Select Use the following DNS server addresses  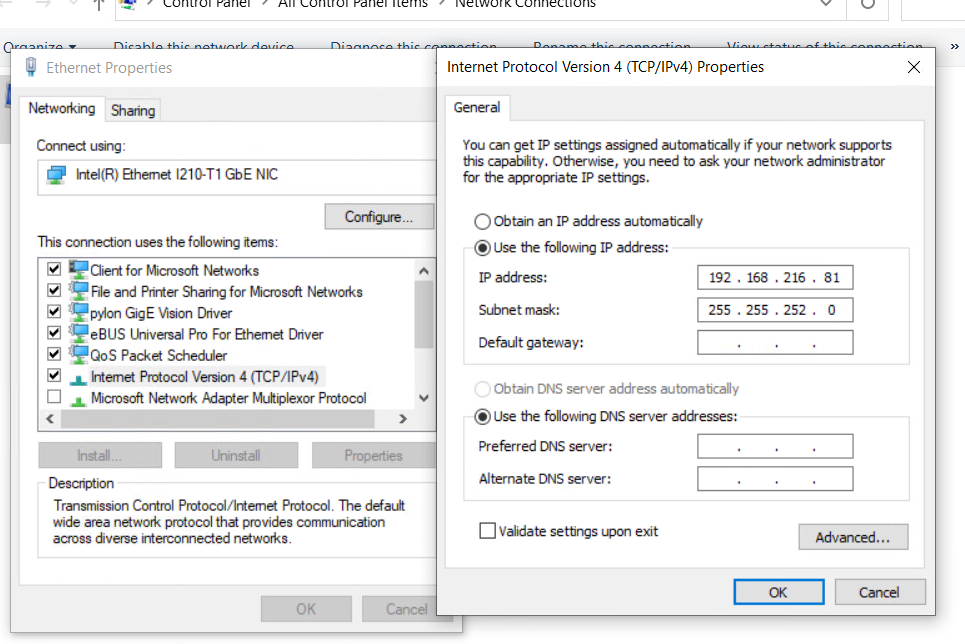[482, 417]
